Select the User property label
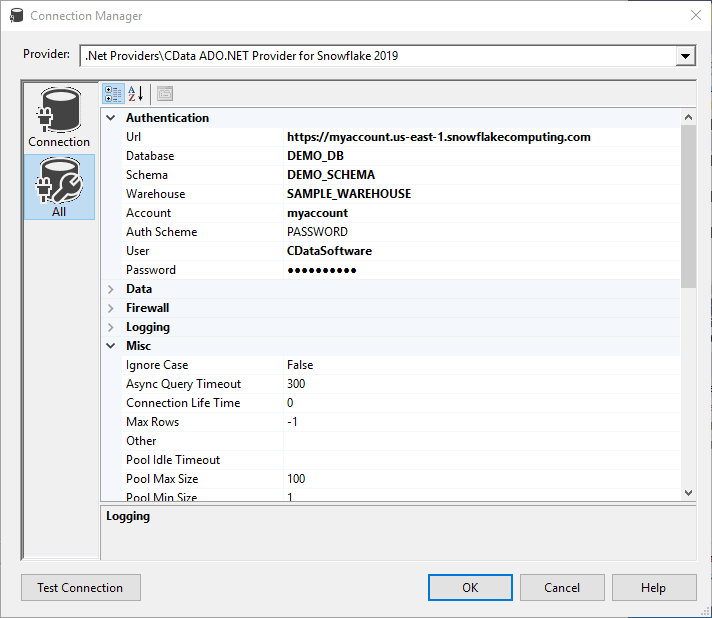 tap(137, 251)
